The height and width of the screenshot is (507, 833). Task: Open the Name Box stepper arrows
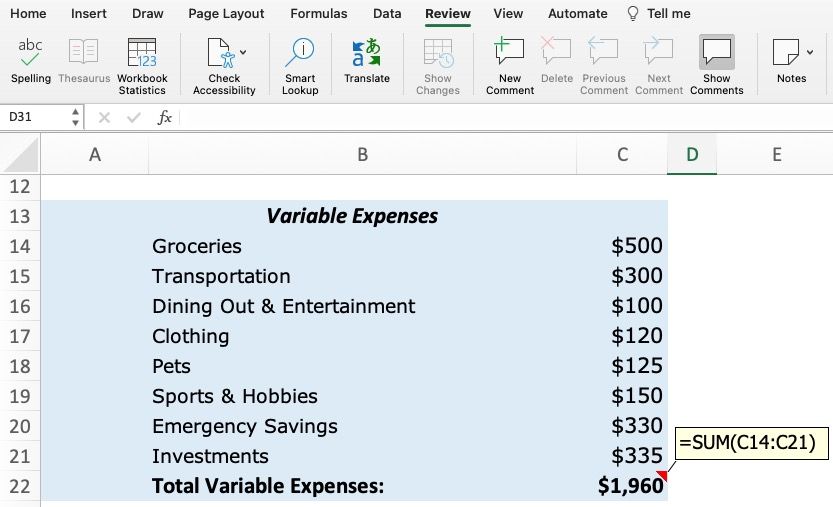click(x=75, y=117)
